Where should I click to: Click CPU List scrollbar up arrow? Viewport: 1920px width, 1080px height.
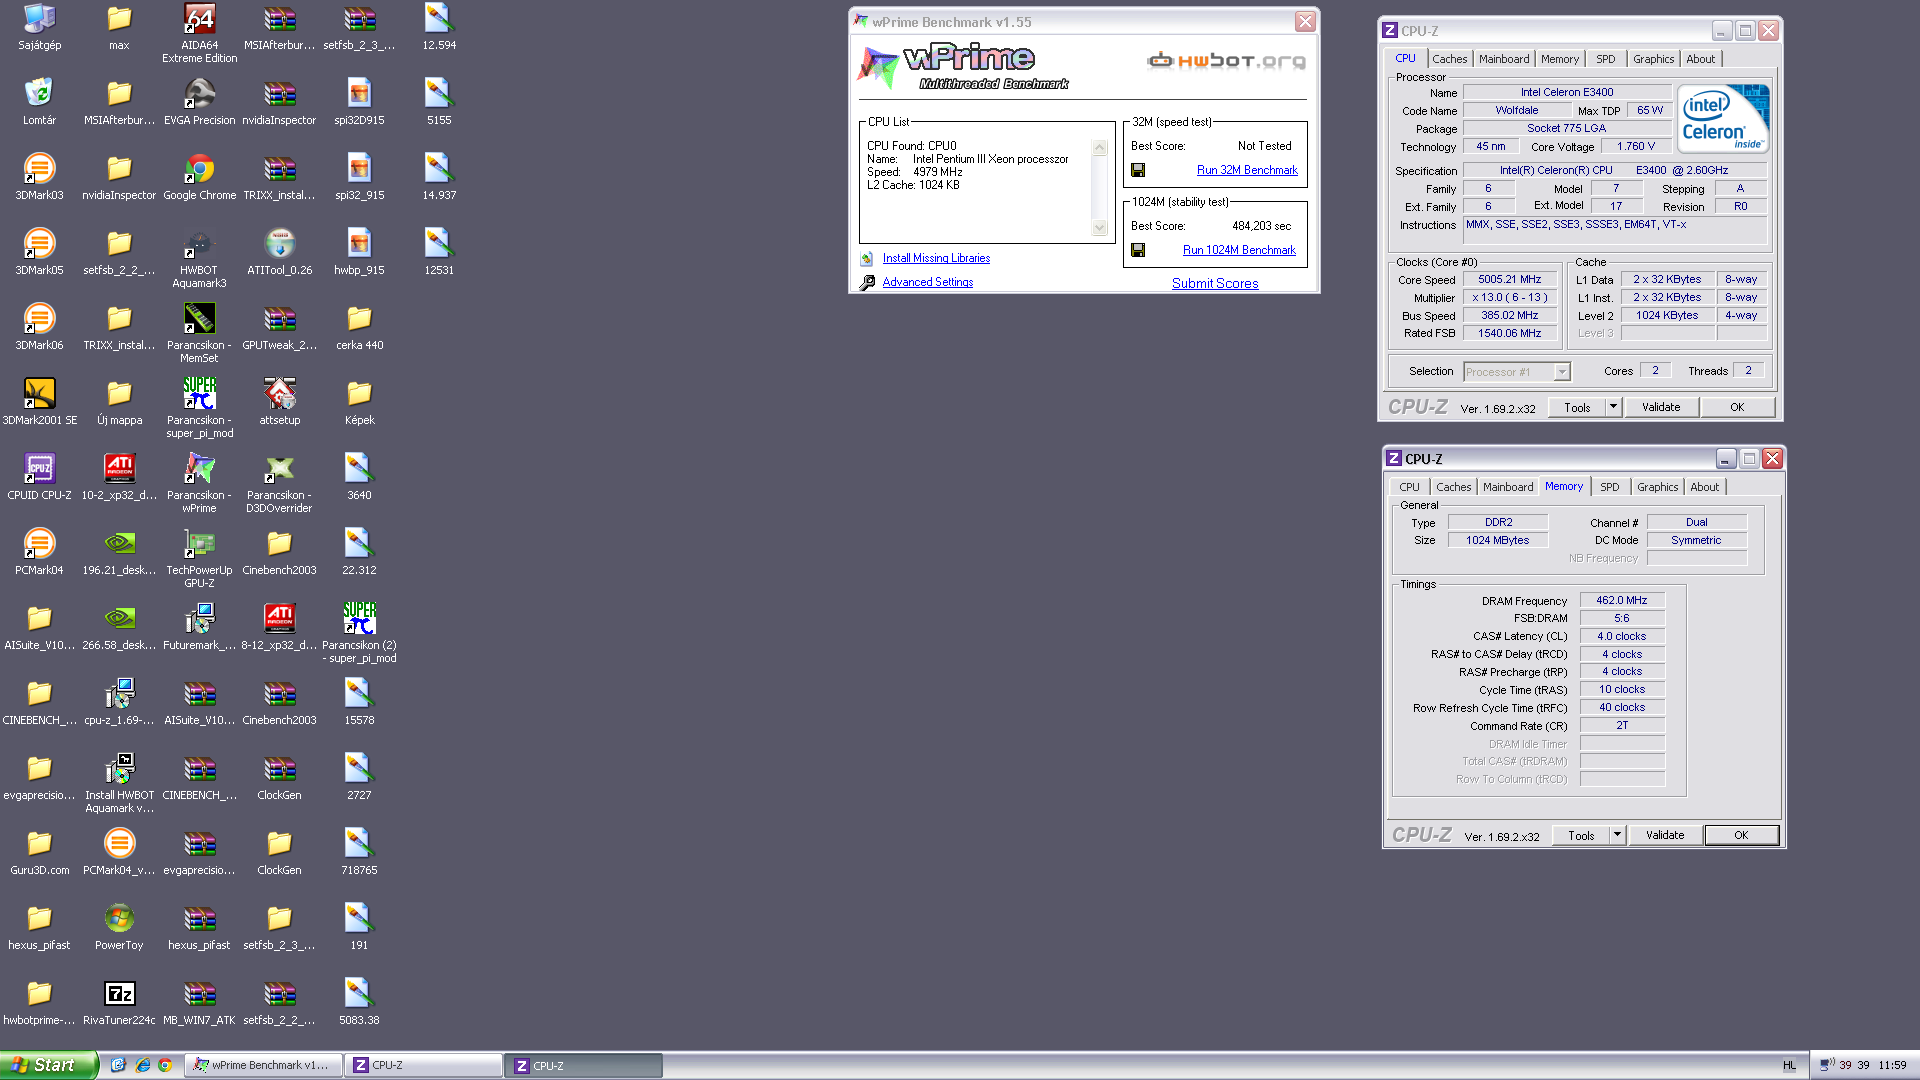tap(1099, 148)
